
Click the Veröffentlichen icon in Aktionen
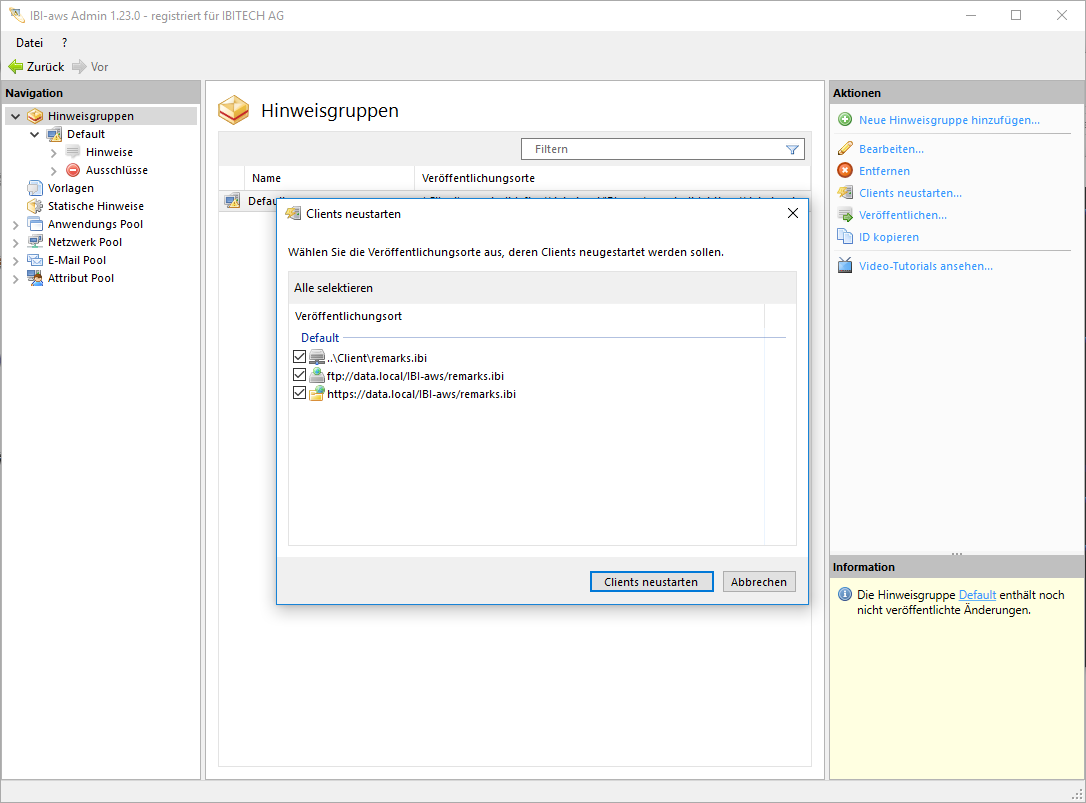[x=845, y=215]
